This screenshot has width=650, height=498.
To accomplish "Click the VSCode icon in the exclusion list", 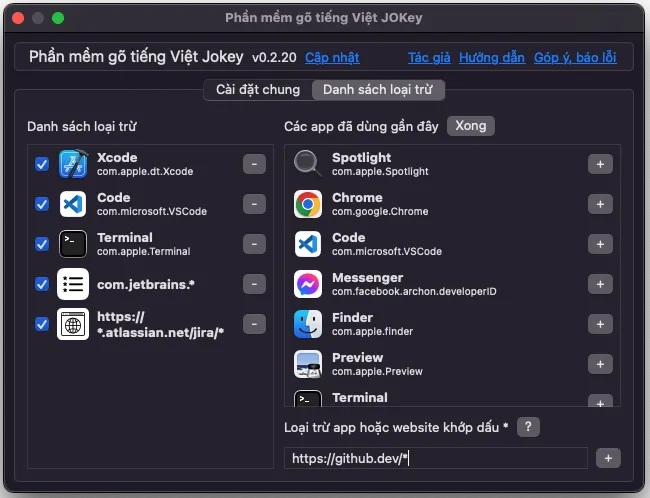I will [73, 204].
